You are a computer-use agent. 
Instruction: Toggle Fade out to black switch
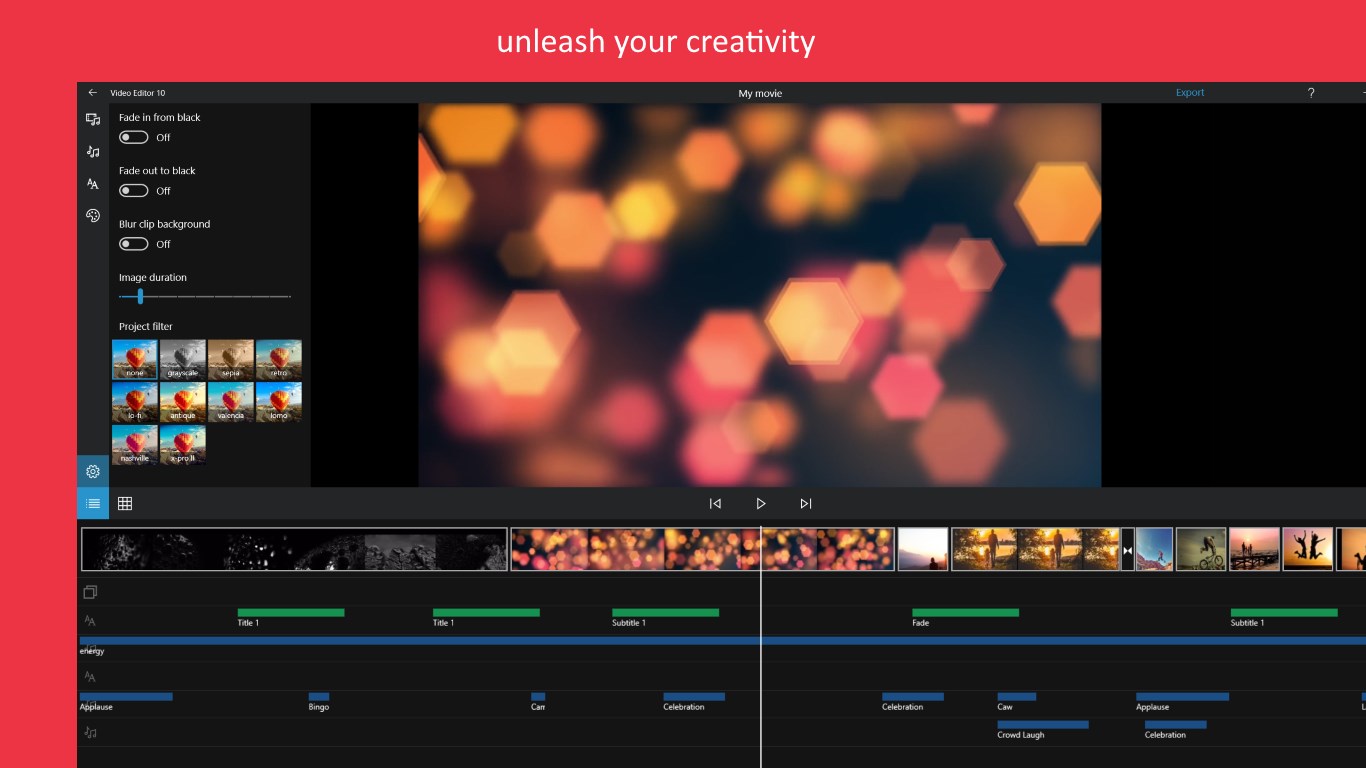pyautogui.click(x=134, y=190)
